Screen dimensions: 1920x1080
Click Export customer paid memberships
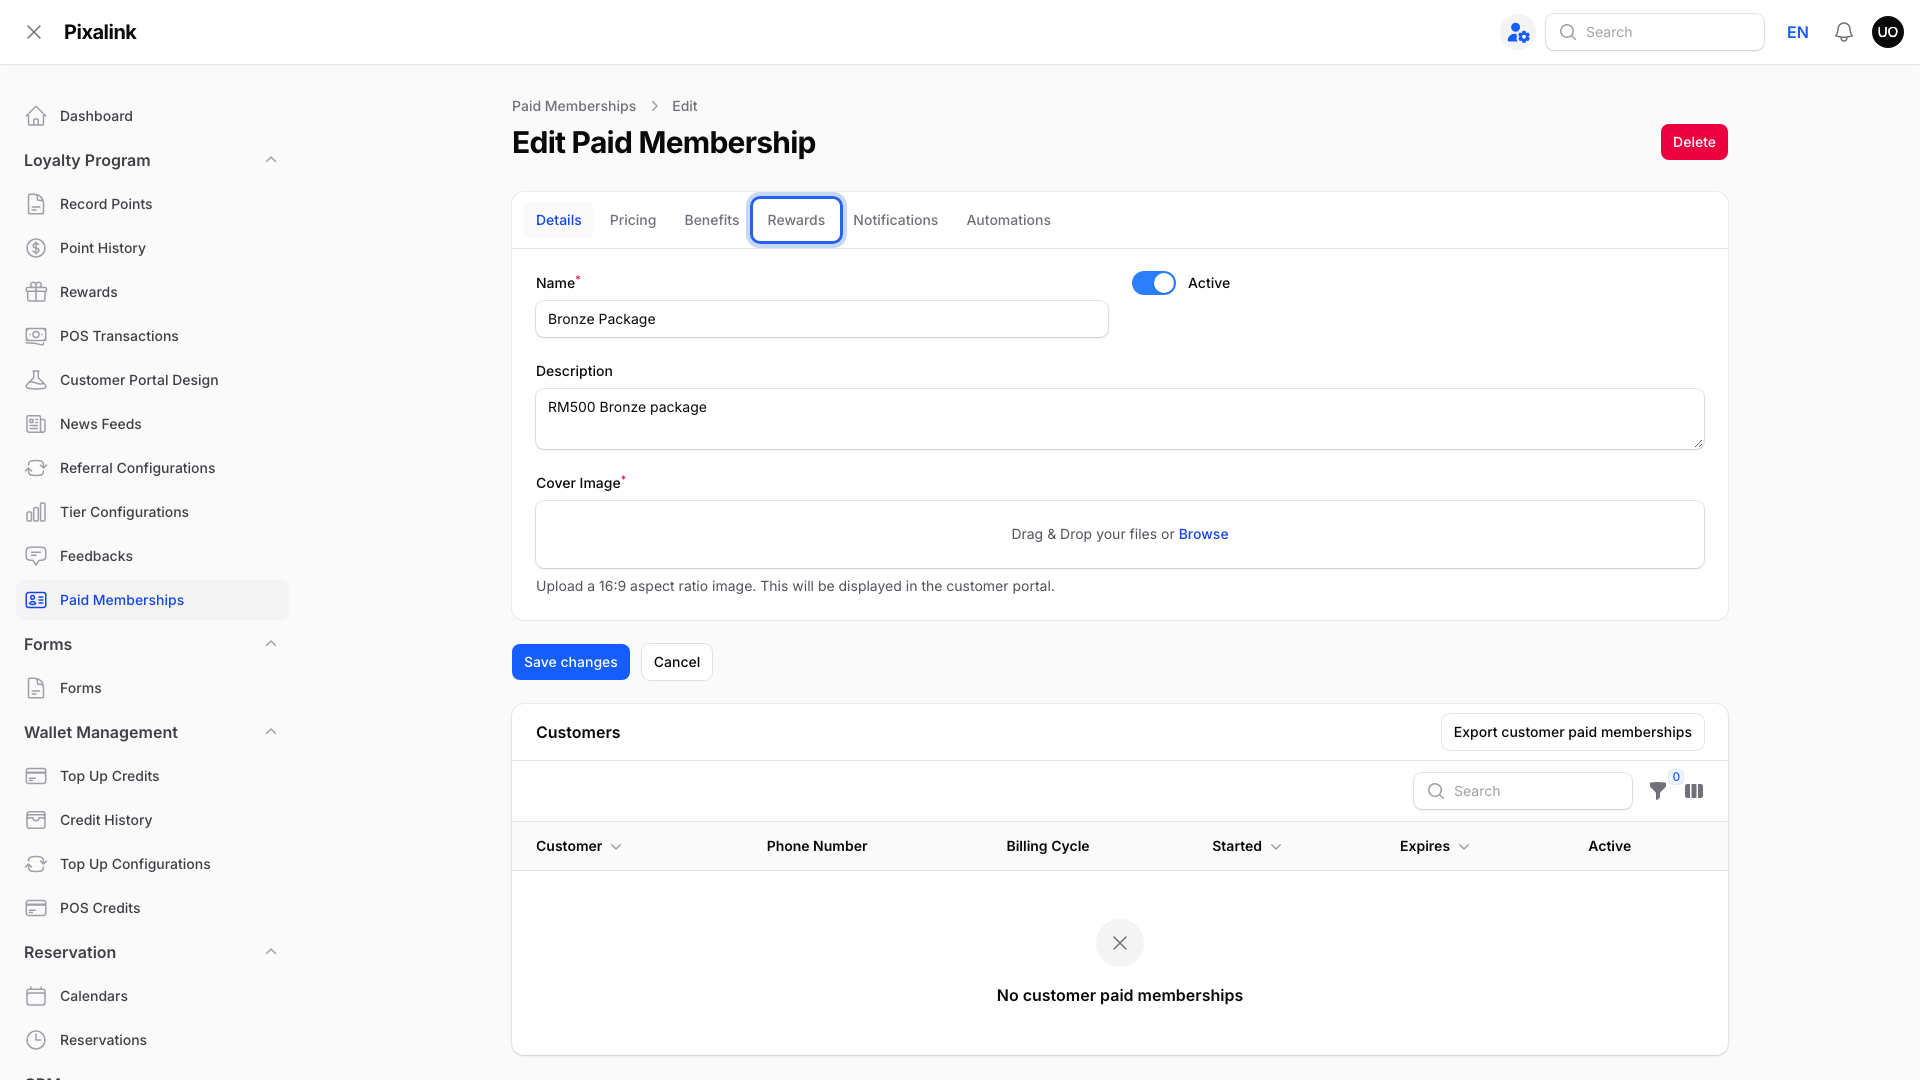1573,732
